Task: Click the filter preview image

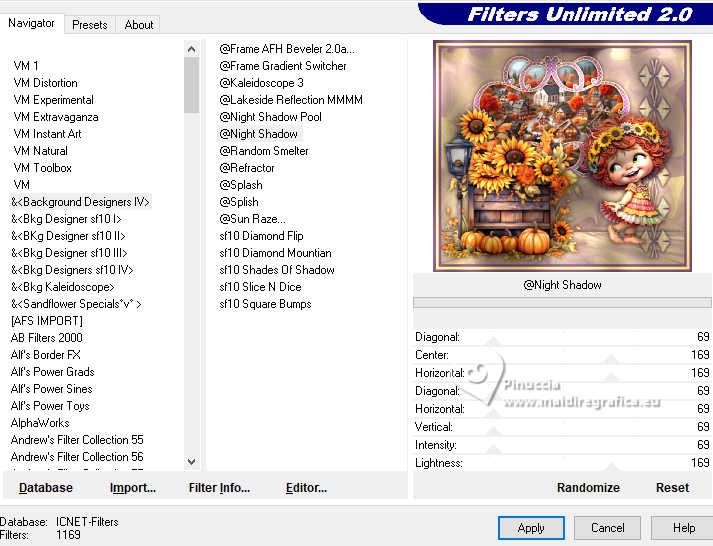Action: point(562,156)
